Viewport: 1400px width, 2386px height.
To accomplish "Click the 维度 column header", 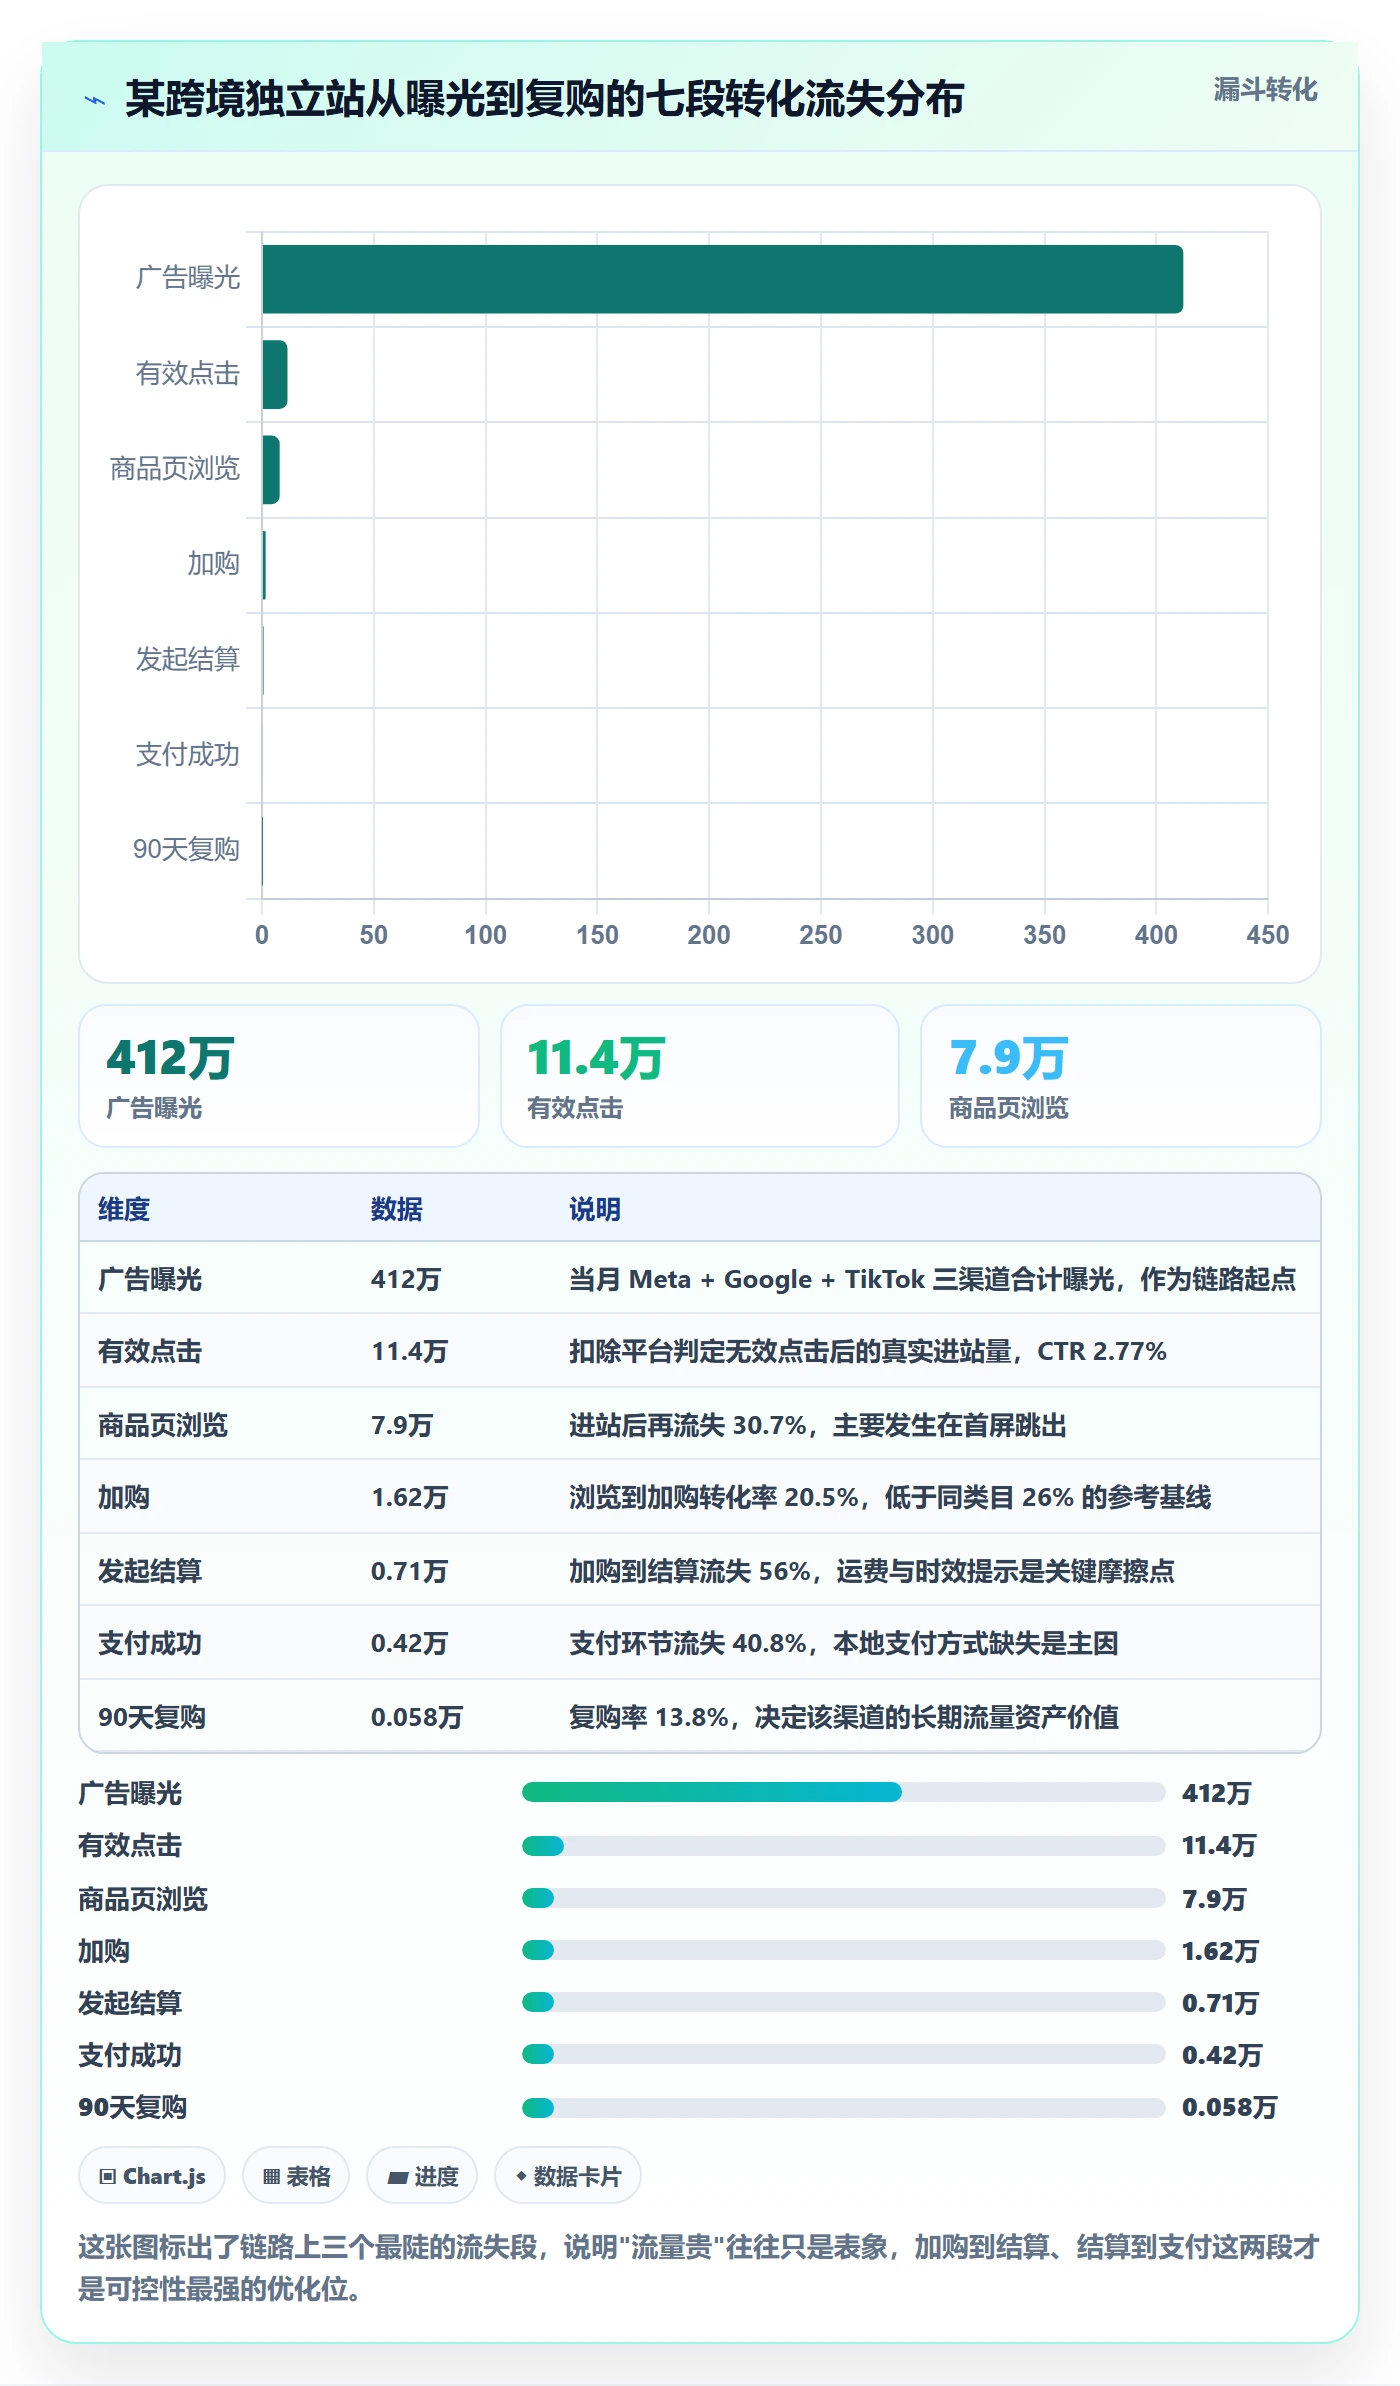I will [x=124, y=1209].
